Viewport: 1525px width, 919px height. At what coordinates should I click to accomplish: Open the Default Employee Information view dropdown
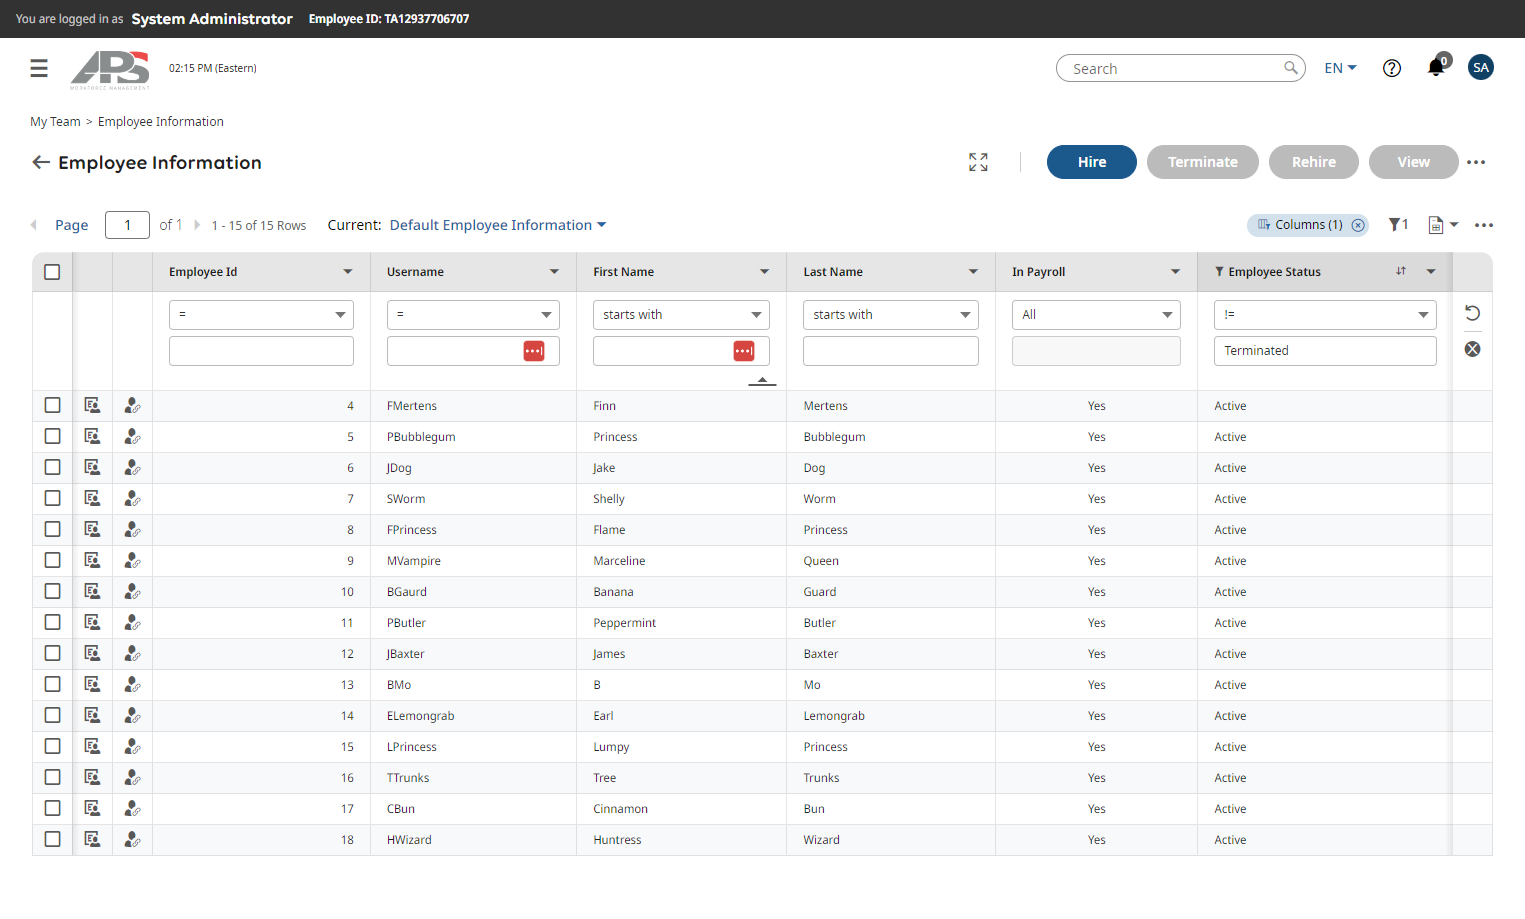point(498,225)
